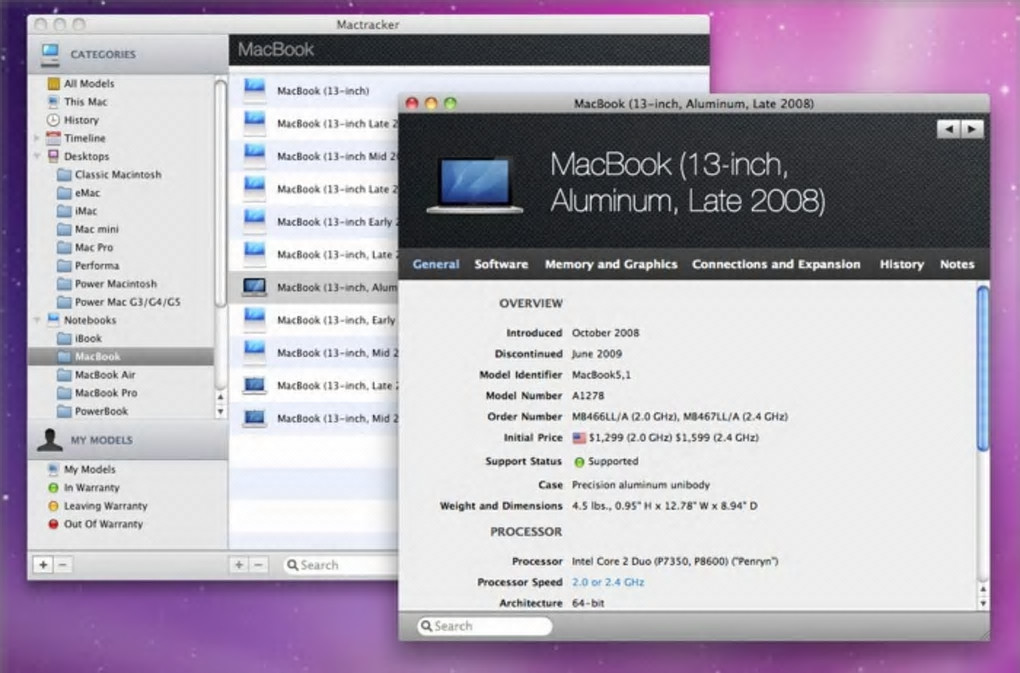The height and width of the screenshot is (673, 1020).
Task: Select MacBook (13-inch Mid 2… row
Action: [x=314, y=156]
